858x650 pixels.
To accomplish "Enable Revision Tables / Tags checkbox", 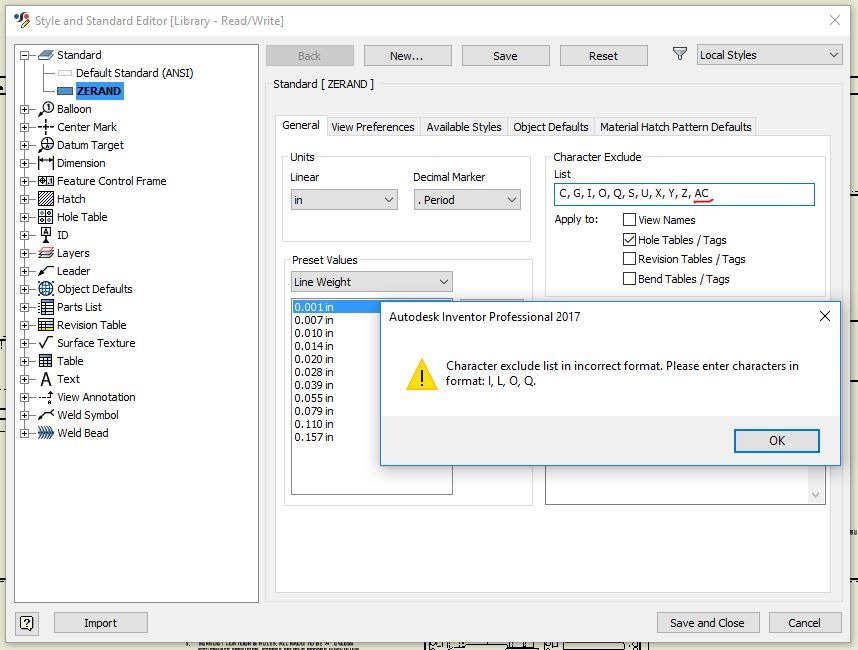I will click(x=629, y=259).
